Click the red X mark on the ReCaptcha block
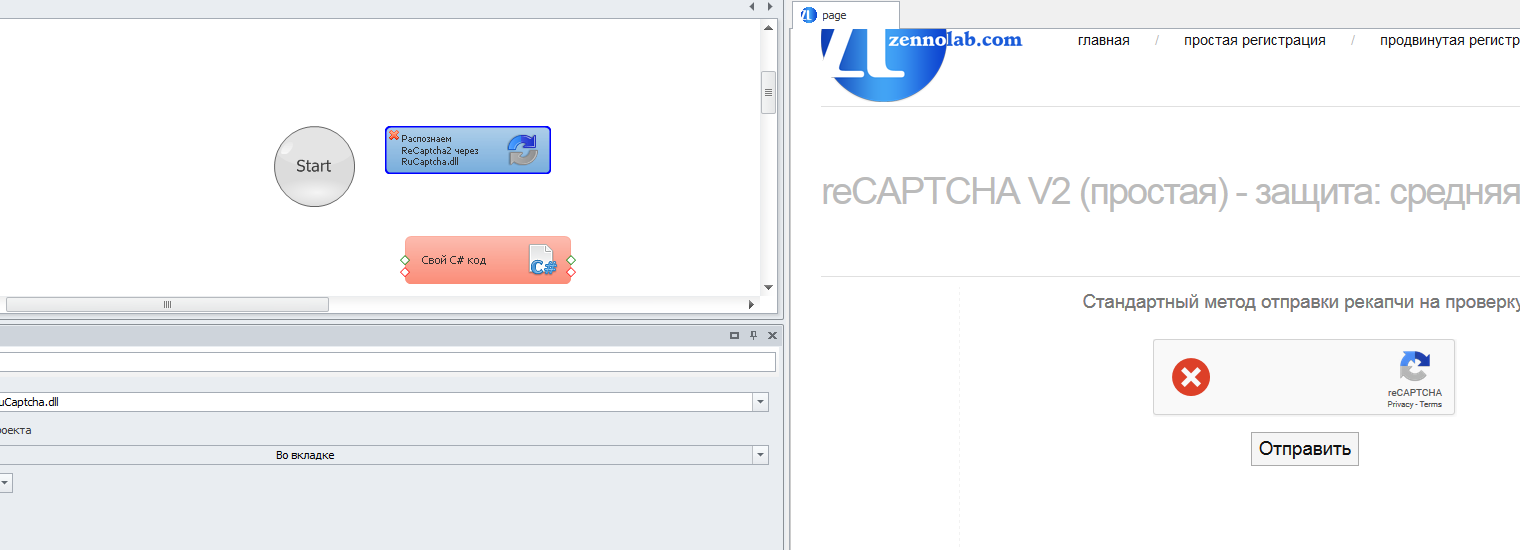Screen dimensions: 1520x550 [x=394, y=135]
